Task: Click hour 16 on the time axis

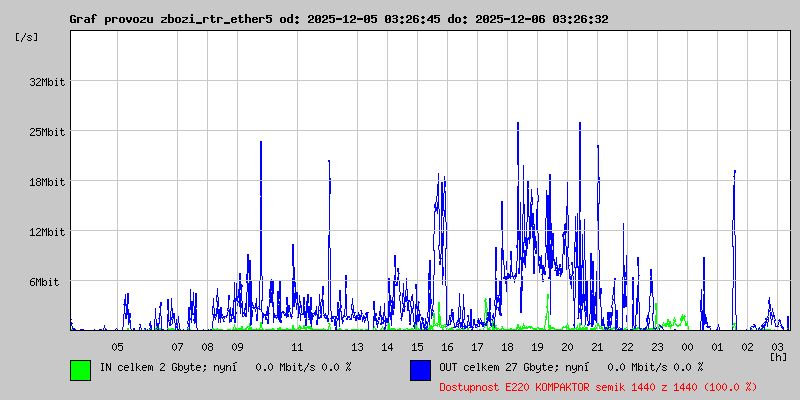Action: 447,347
